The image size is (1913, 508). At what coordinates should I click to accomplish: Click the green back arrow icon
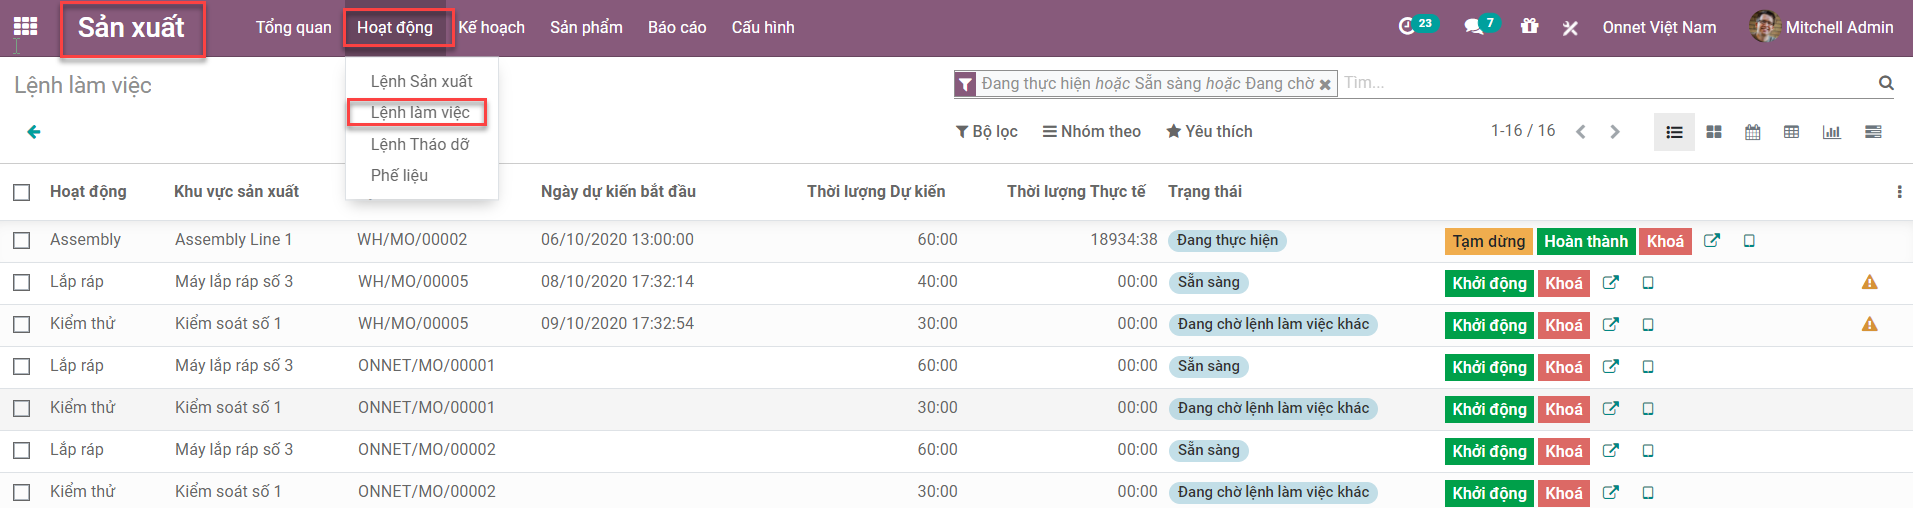[34, 132]
